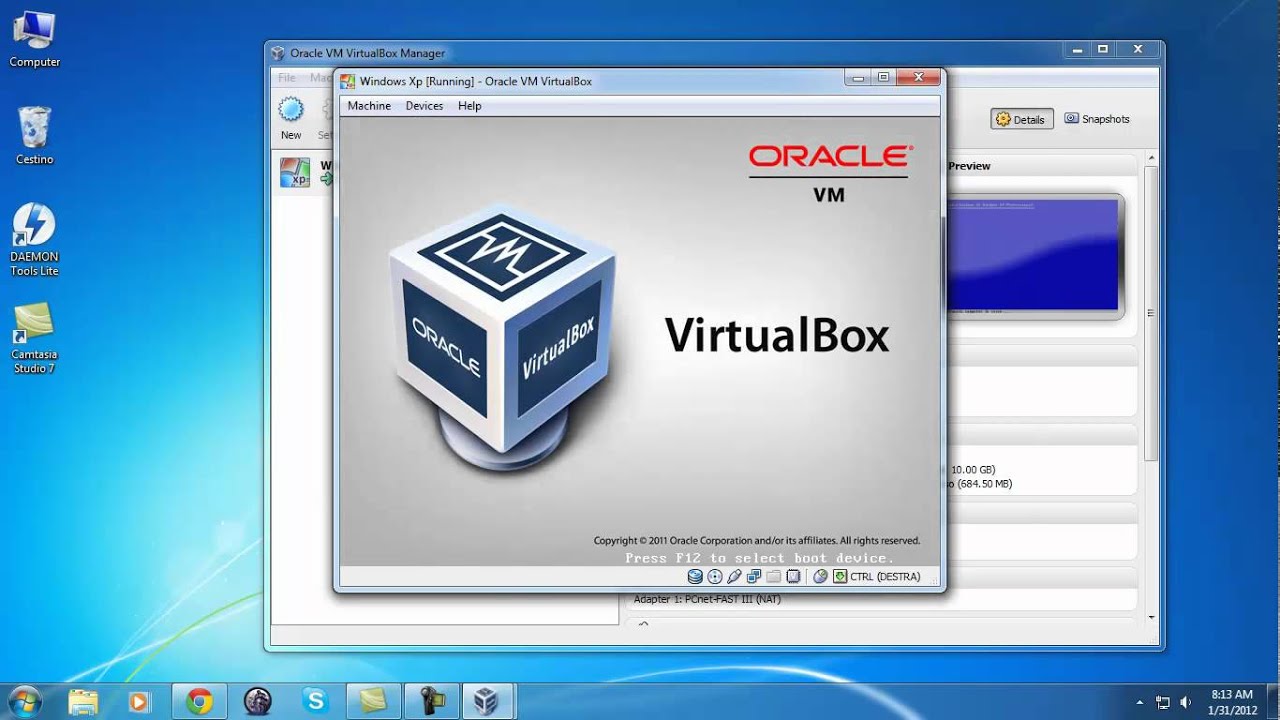Click Adapter 1 PCnet-FAST III text
Screen dimensions: 1280x720
tap(707, 599)
